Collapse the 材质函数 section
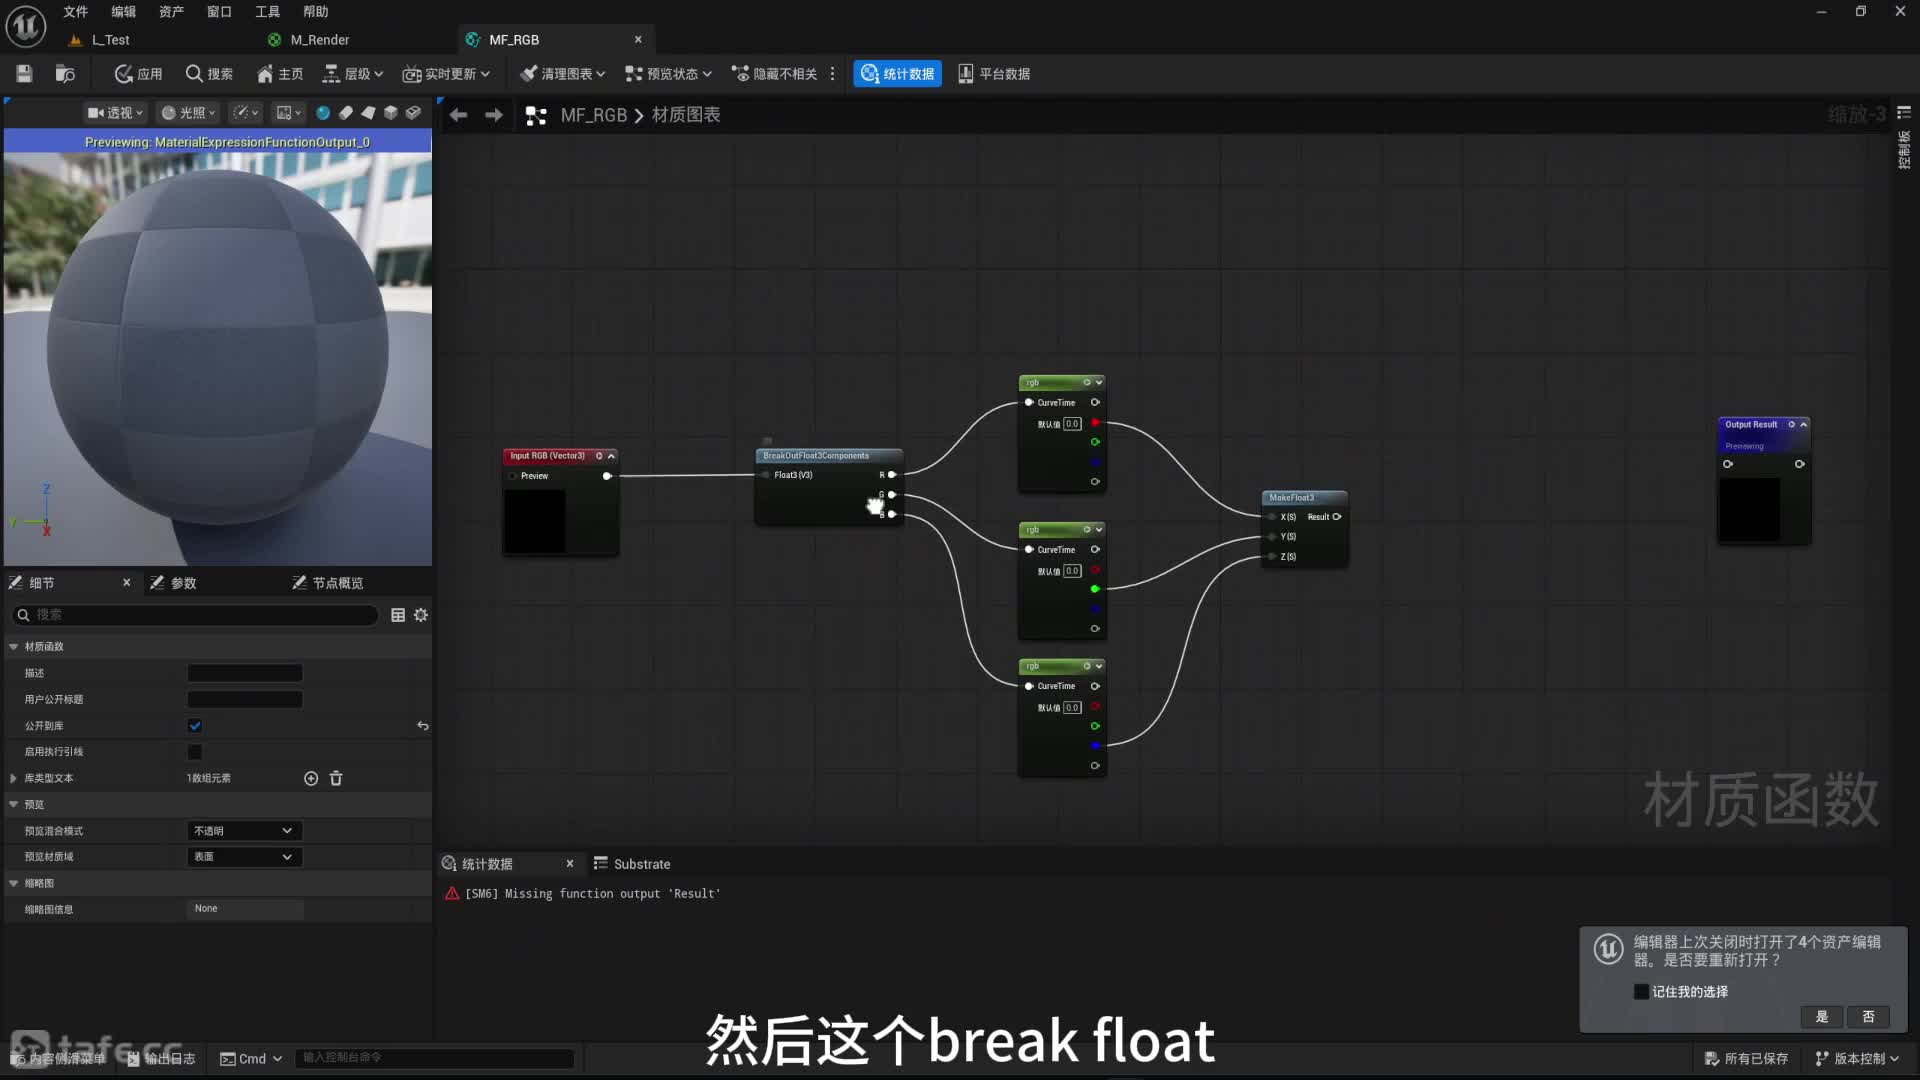This screenshot has width=1920, height=1080. [x=14, y=647]
